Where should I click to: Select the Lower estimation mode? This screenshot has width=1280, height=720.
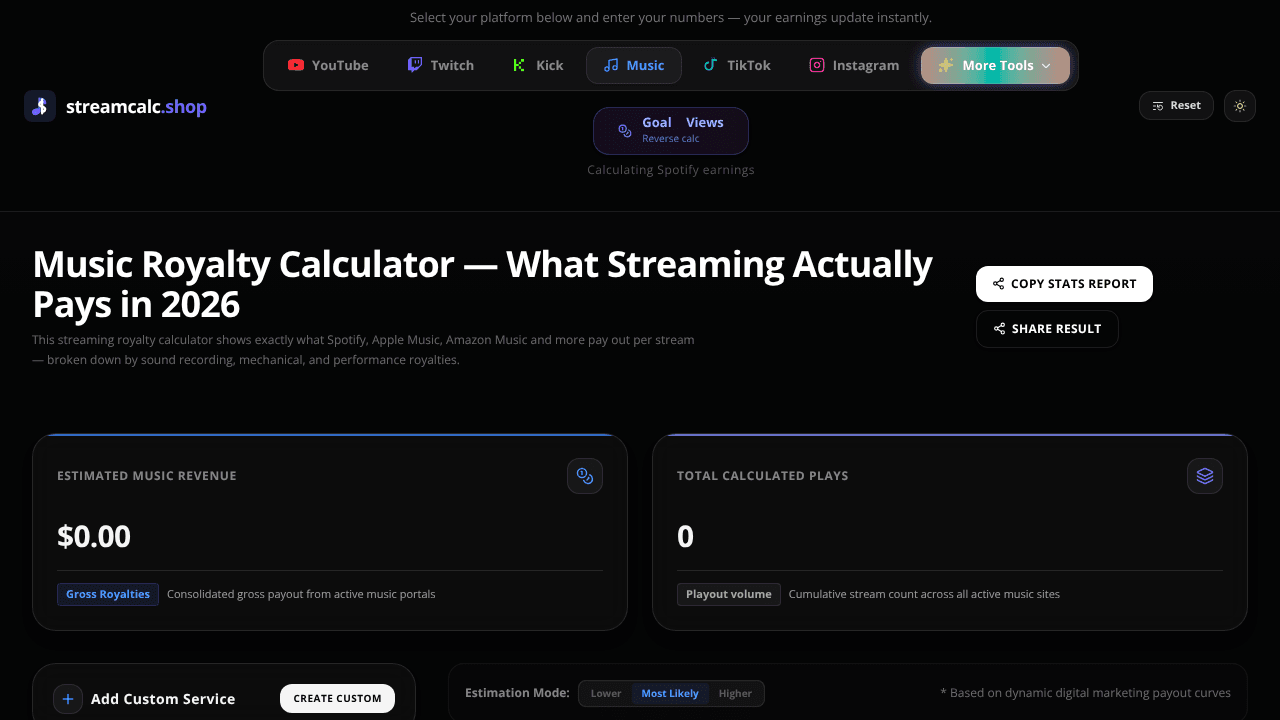click(606, 693)
